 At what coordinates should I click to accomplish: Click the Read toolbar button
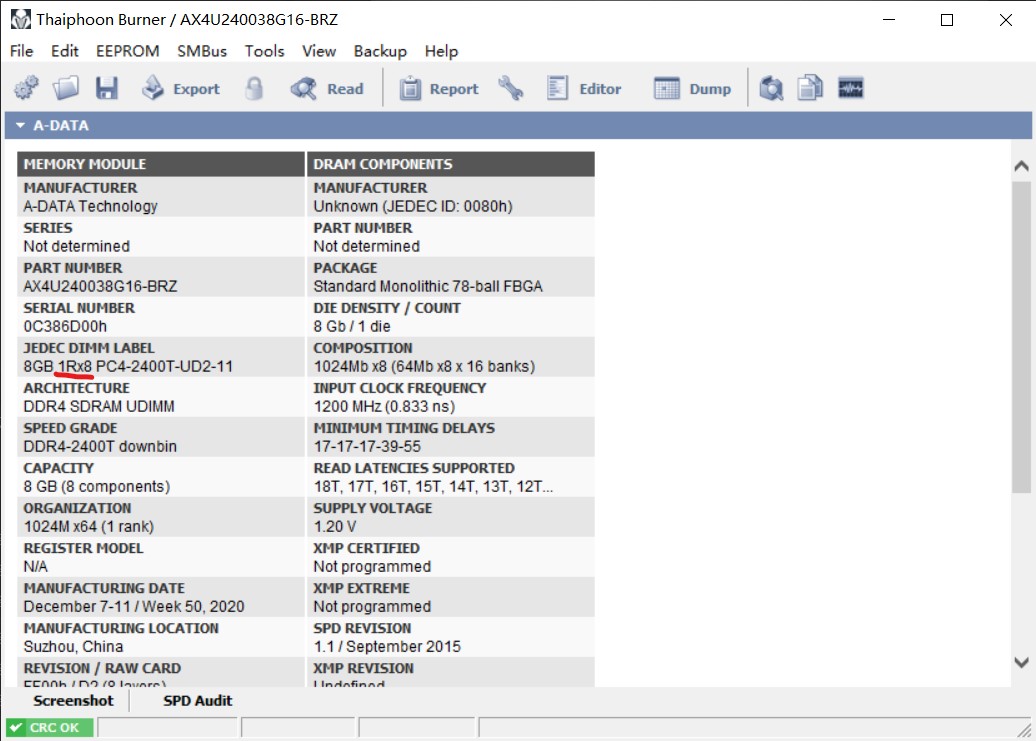328,88
